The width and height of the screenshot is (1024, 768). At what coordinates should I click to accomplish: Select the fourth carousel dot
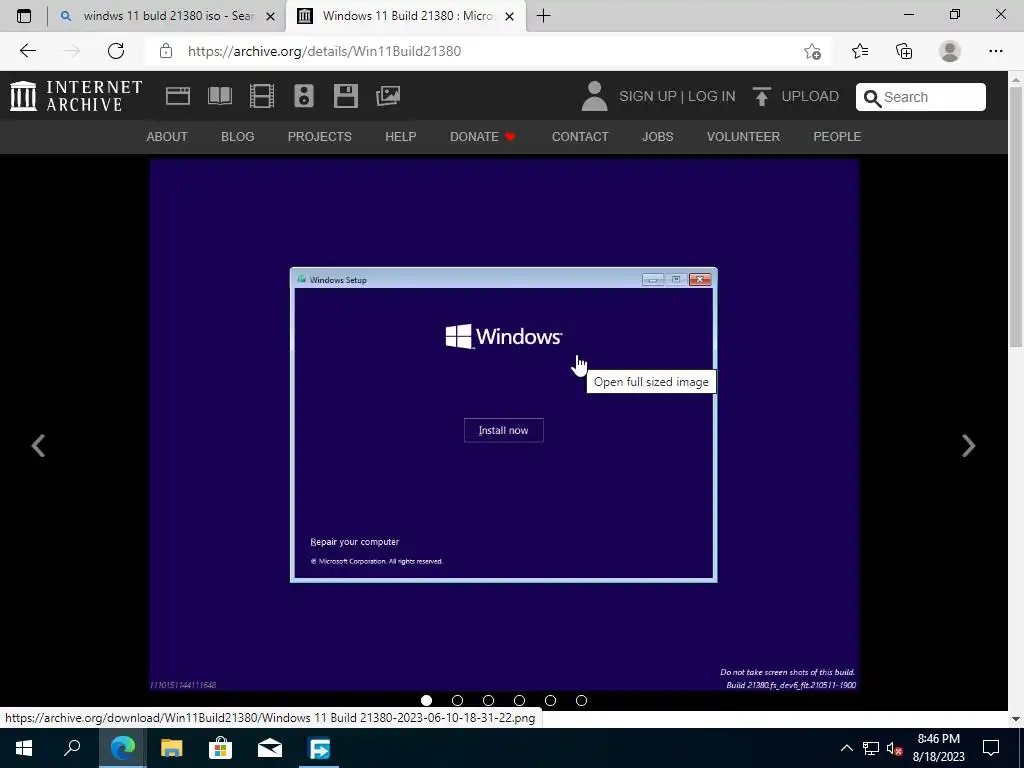click(x=519, y=700)
